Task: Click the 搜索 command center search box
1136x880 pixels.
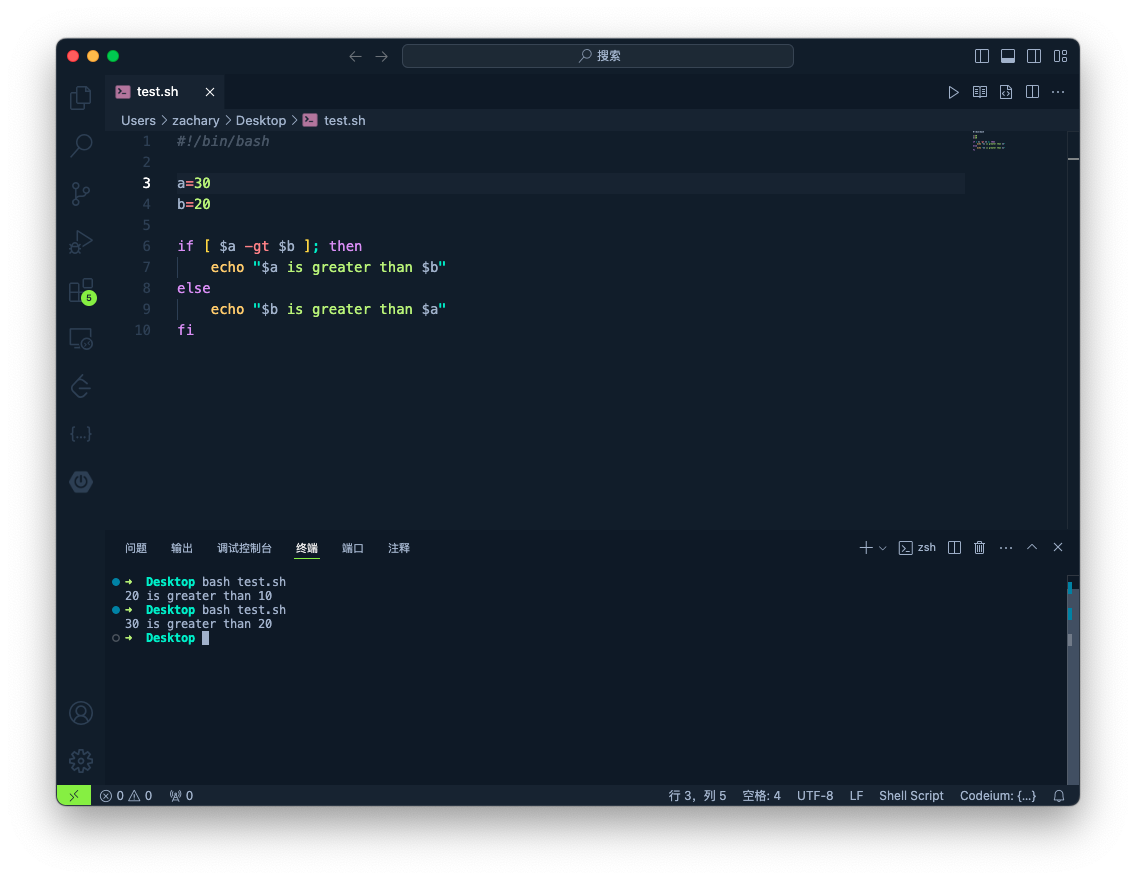Action: (598, 56)
